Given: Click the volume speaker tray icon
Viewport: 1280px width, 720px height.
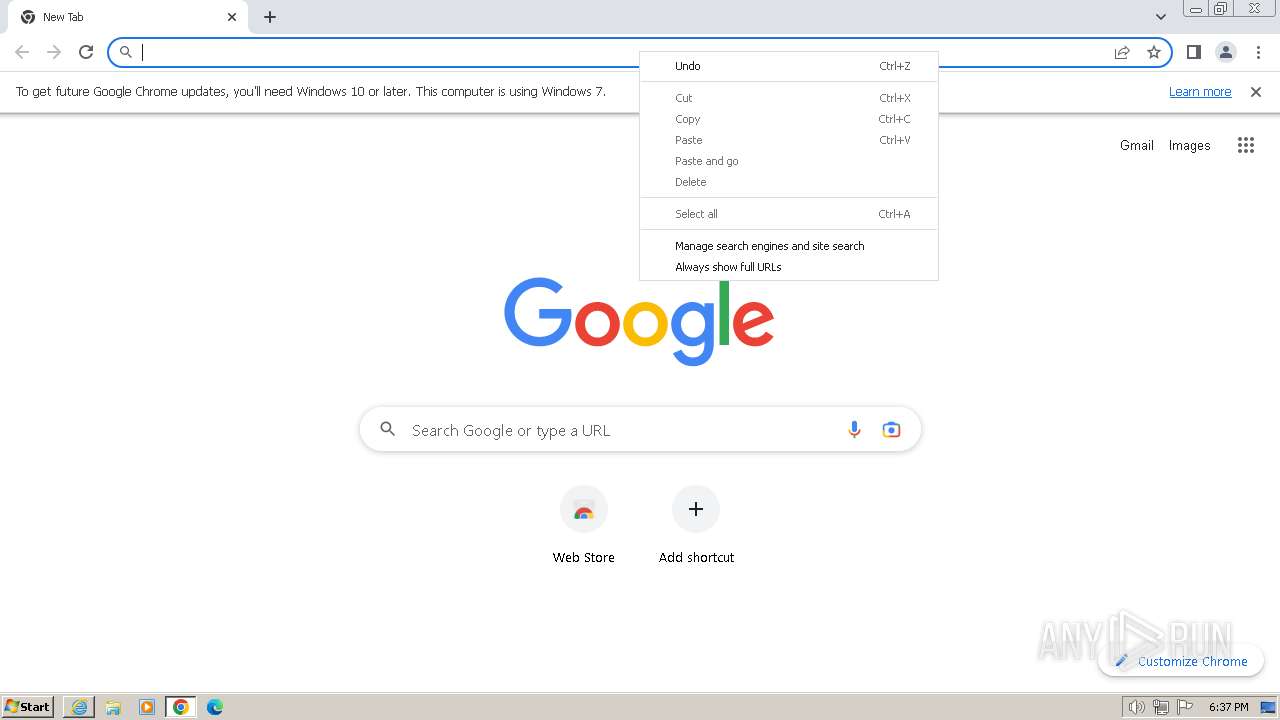Looking at the screenshot, I should (x=1136, y=707).
